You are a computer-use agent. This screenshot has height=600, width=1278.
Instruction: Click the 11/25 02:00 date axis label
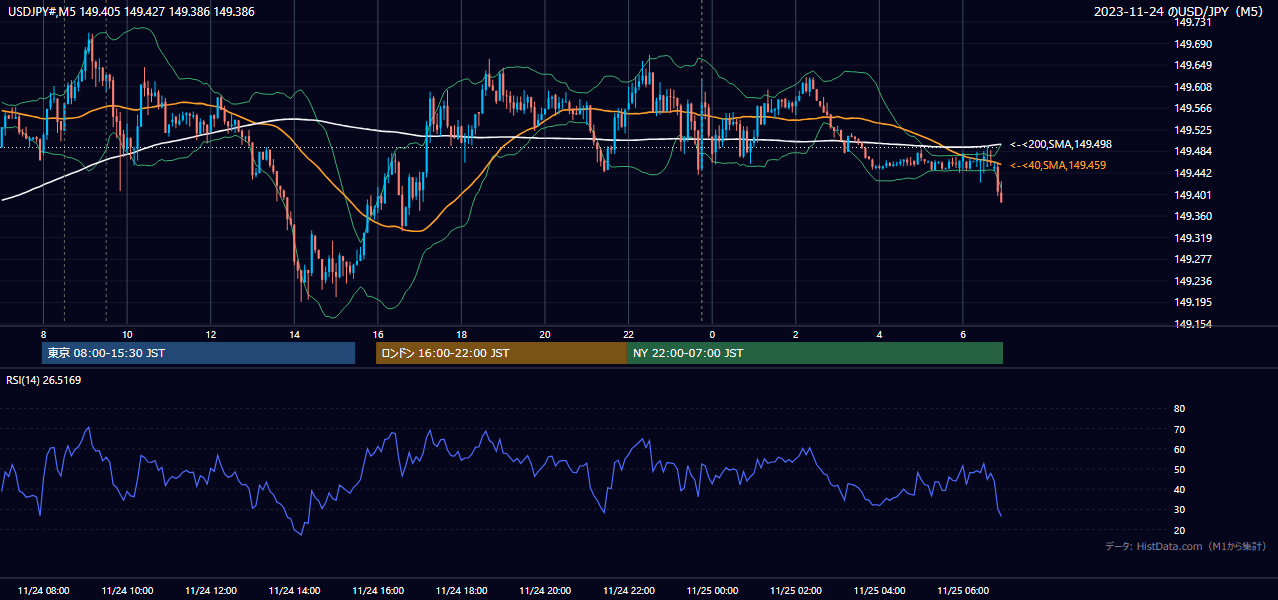[x=796, y=590]
